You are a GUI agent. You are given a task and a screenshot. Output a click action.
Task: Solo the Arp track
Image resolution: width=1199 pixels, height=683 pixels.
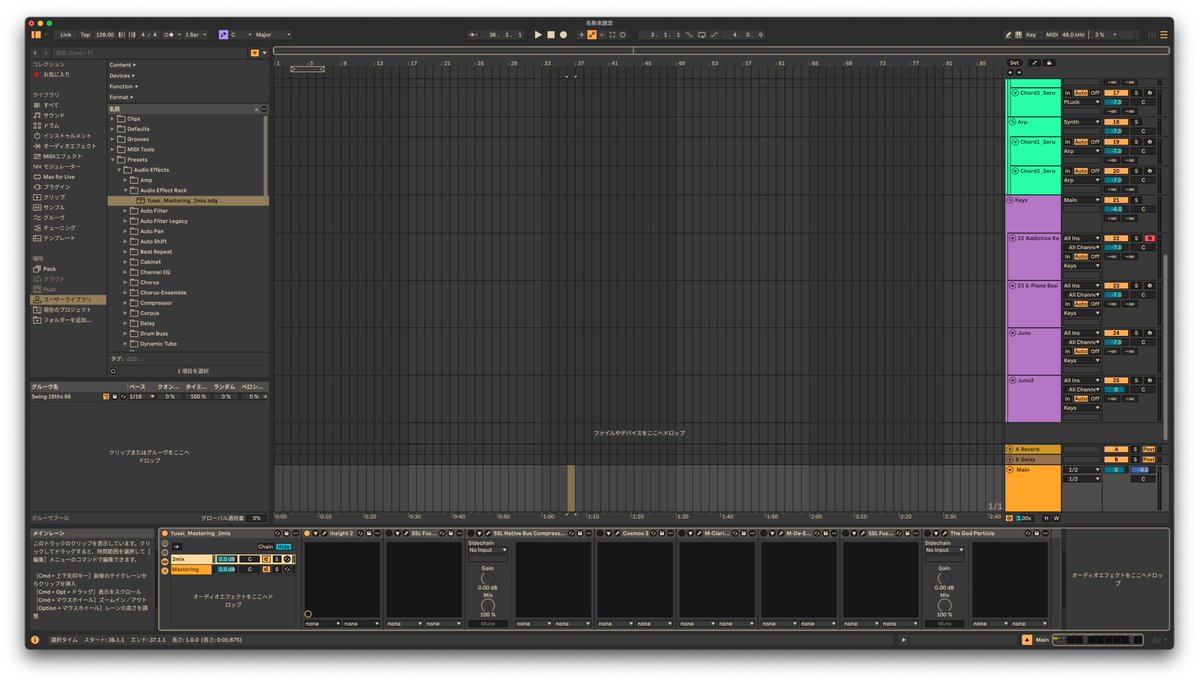(1135, 122)
